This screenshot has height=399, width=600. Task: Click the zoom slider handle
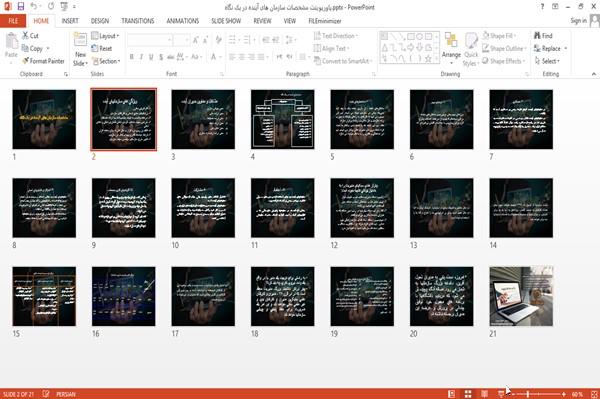coord(527,394)
